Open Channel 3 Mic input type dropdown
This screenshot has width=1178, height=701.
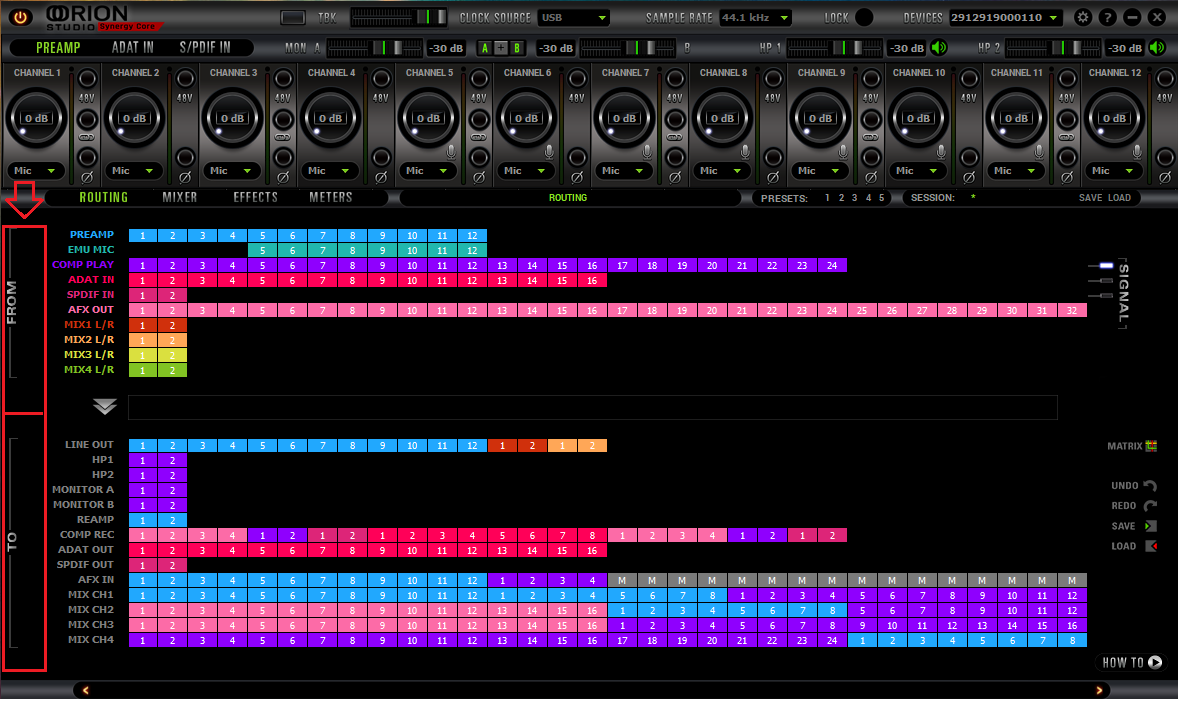pos(231,171)
